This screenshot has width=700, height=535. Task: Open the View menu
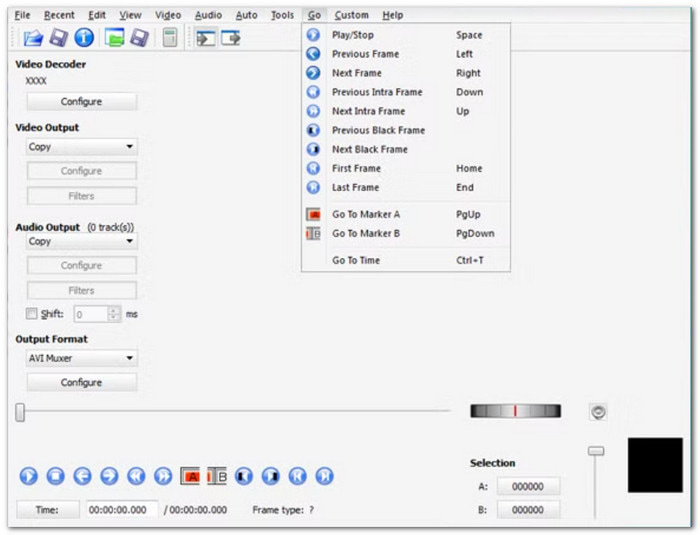point(130,15)
